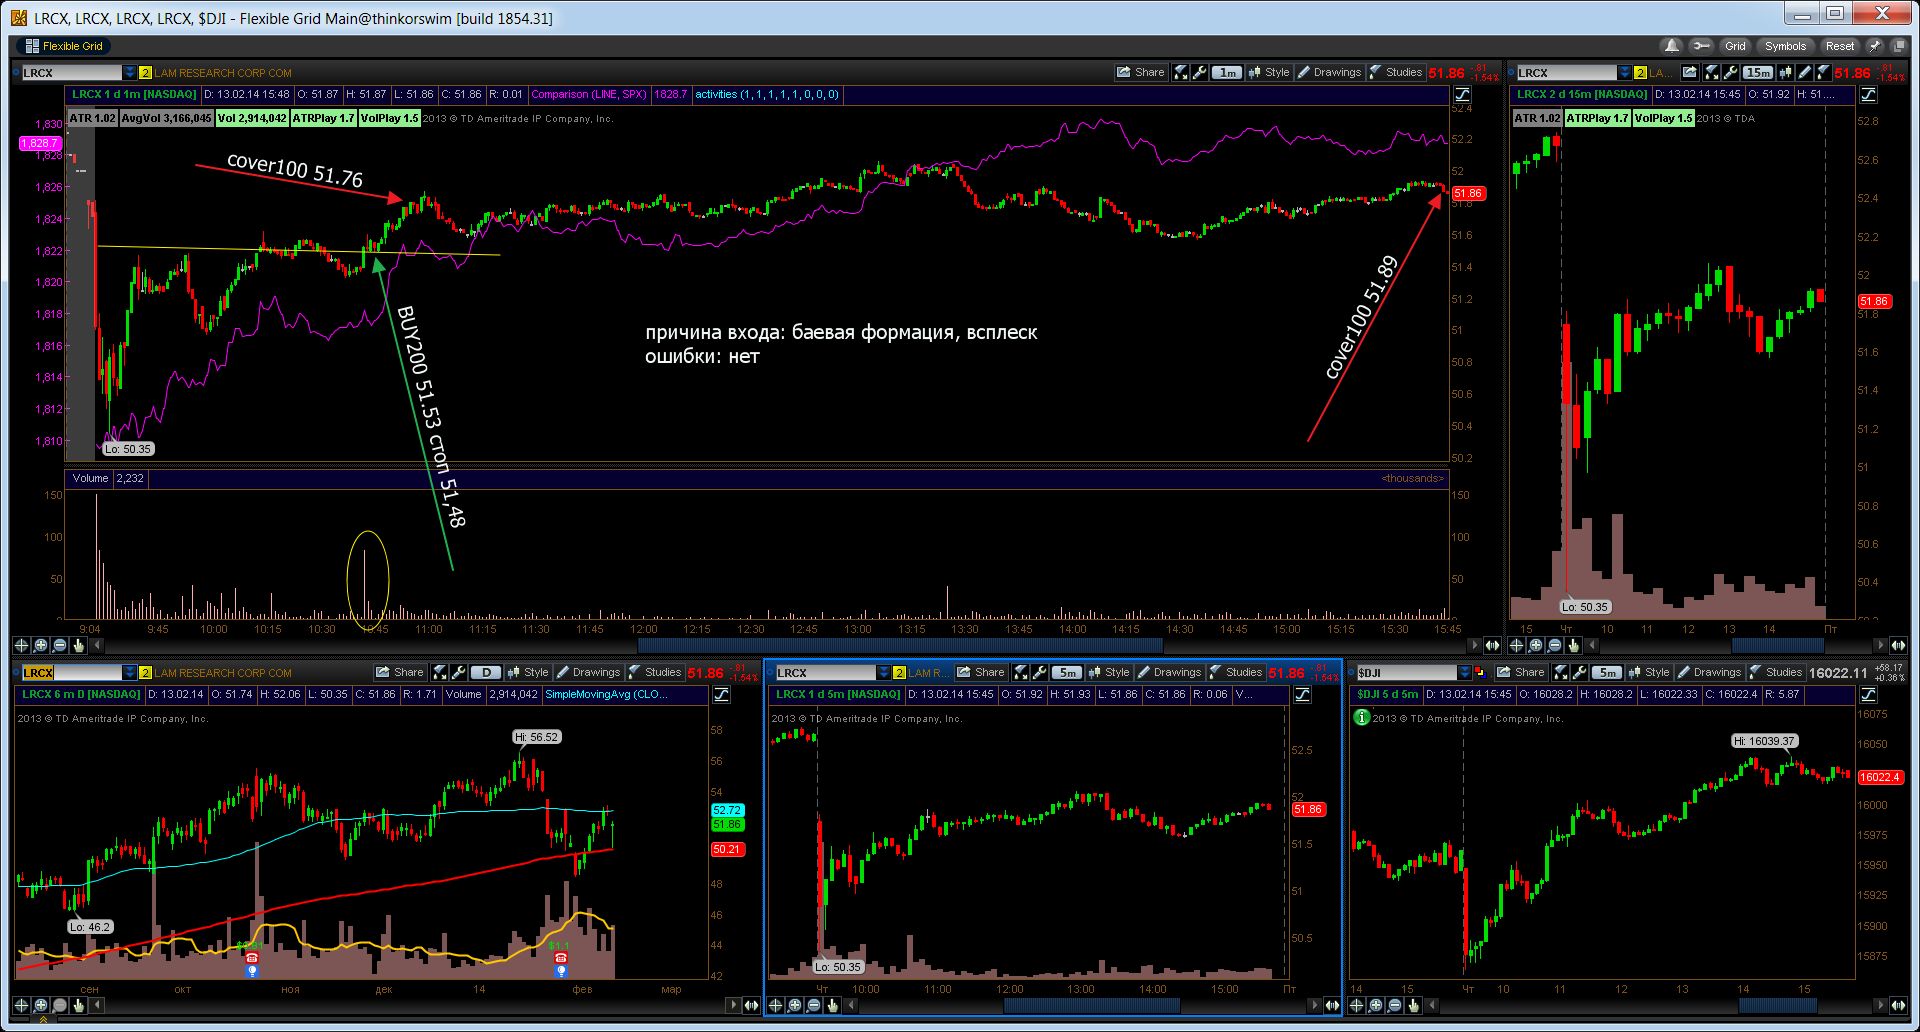Toggle chart scale icon on LRCX 5m chart

pyautogui.click(x=1302, y=695)
